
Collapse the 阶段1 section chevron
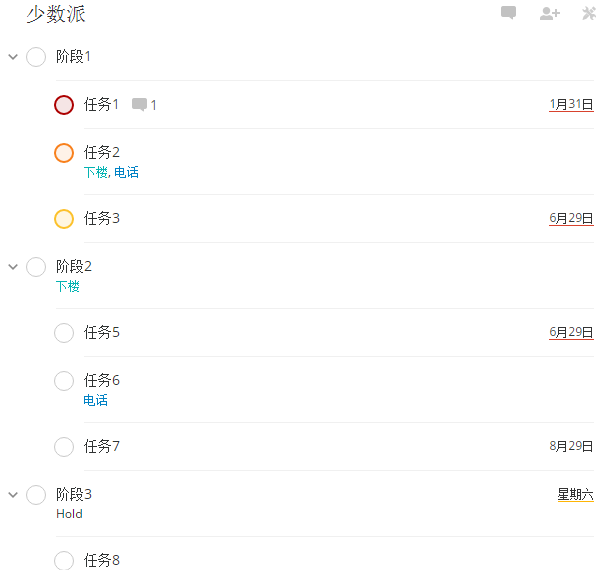13,57
